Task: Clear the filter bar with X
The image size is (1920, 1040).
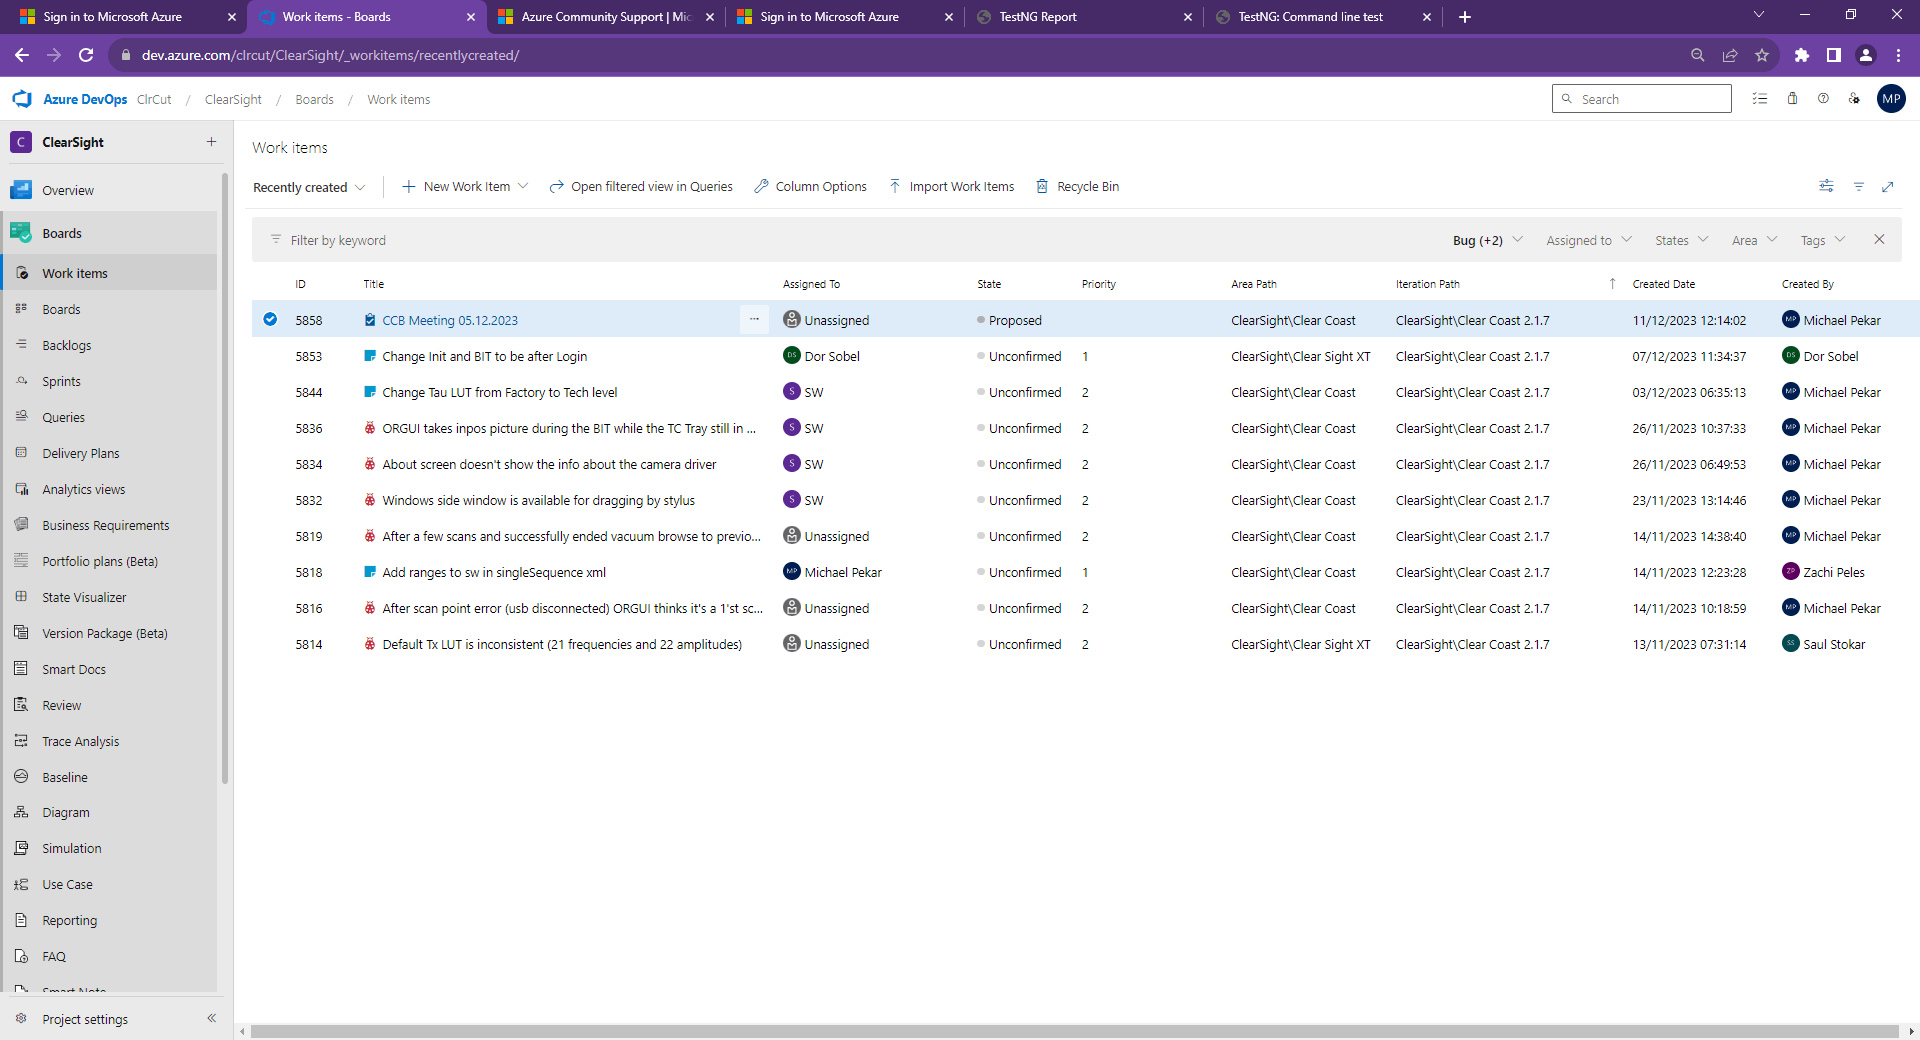Action: coord(1879,240)
